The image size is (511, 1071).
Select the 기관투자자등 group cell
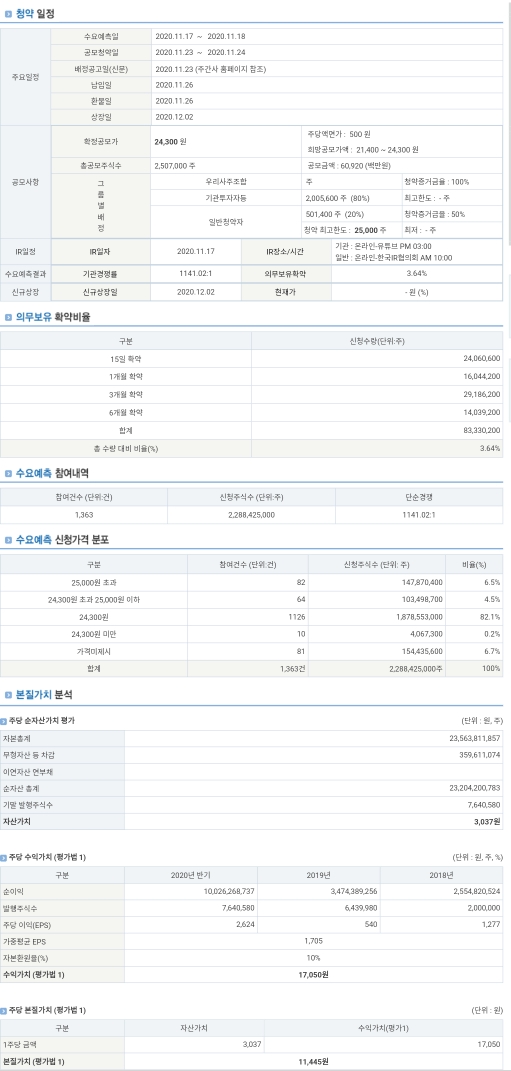[225, 198]
